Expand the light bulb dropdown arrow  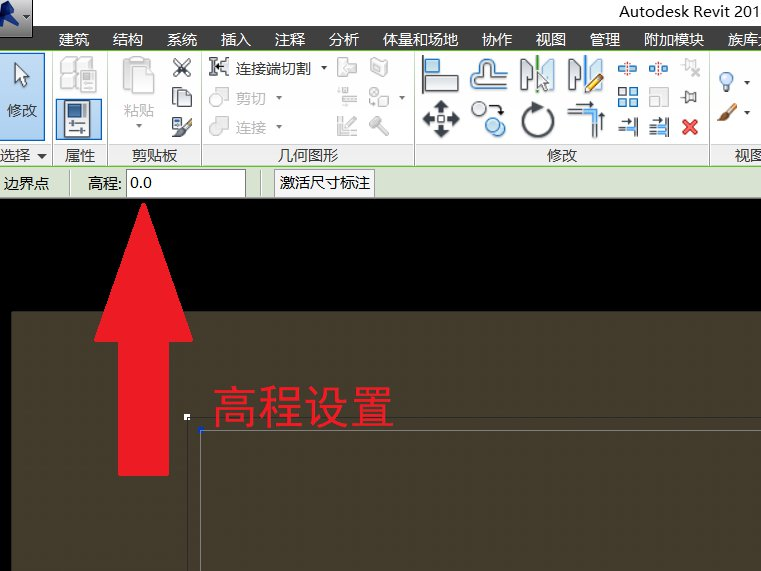747,82
